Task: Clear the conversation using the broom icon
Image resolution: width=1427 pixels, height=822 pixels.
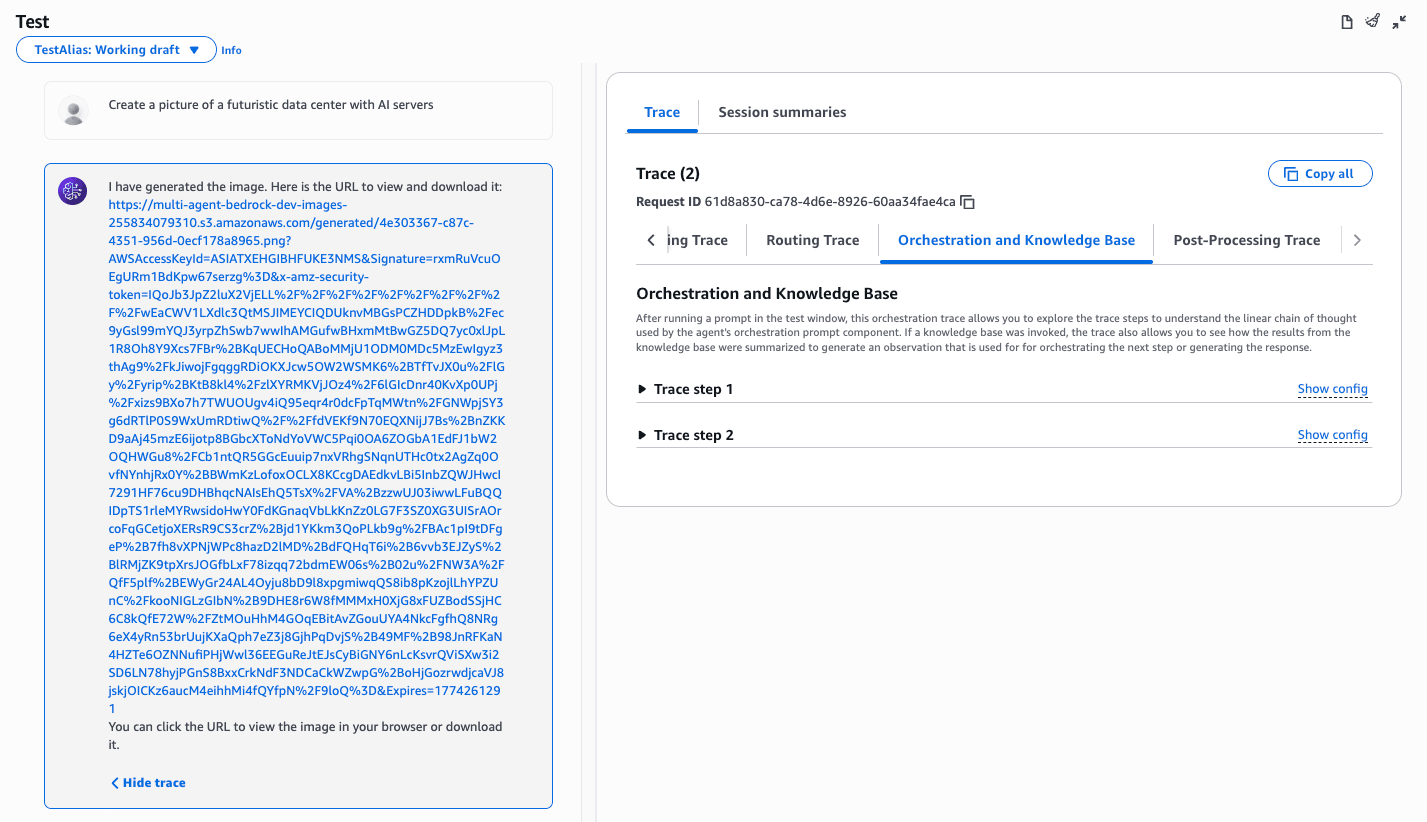Action: (1372, 20)
